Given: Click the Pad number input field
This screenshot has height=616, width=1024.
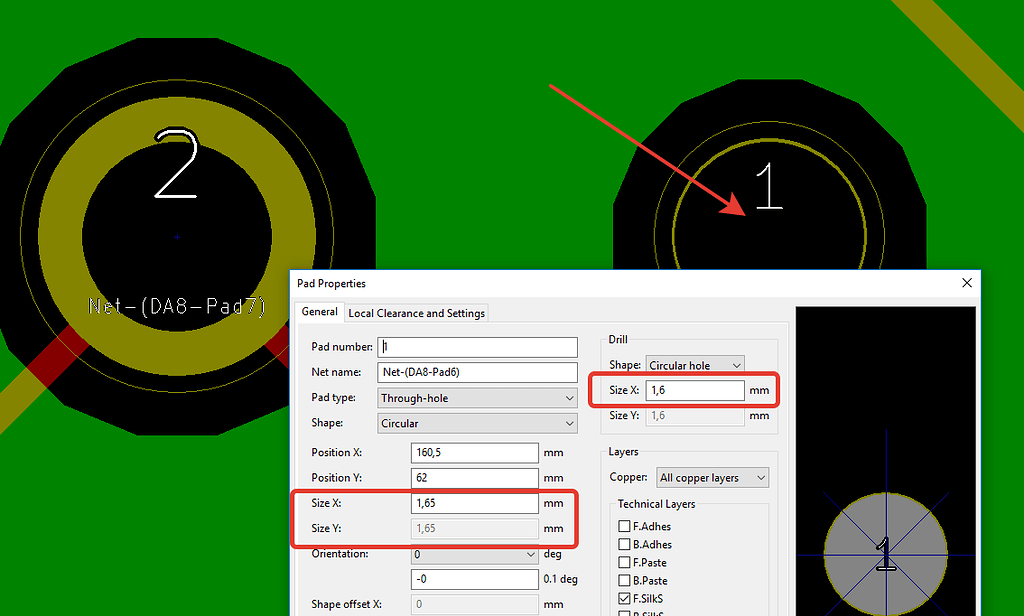Looking at the screenshot, I should pos(478,347).
